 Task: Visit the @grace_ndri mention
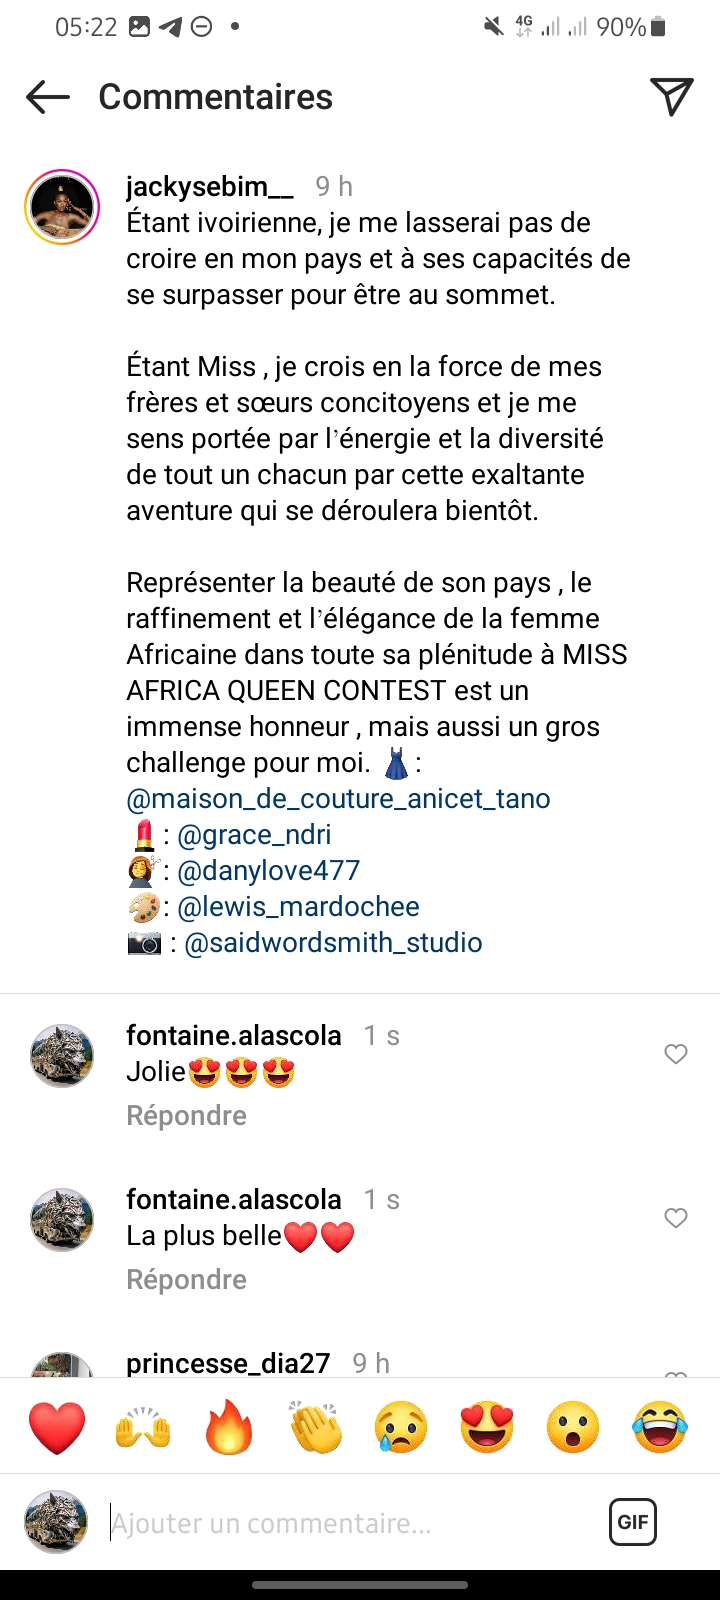coord(254,835)
